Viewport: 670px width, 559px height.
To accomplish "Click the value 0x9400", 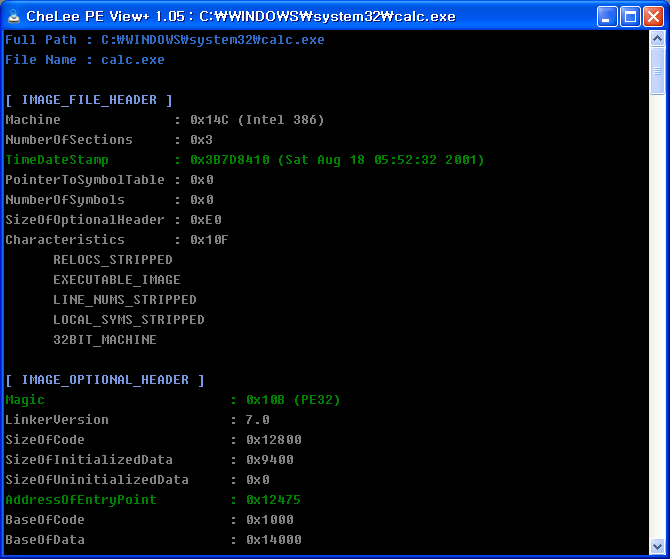I will click(270, 460).
